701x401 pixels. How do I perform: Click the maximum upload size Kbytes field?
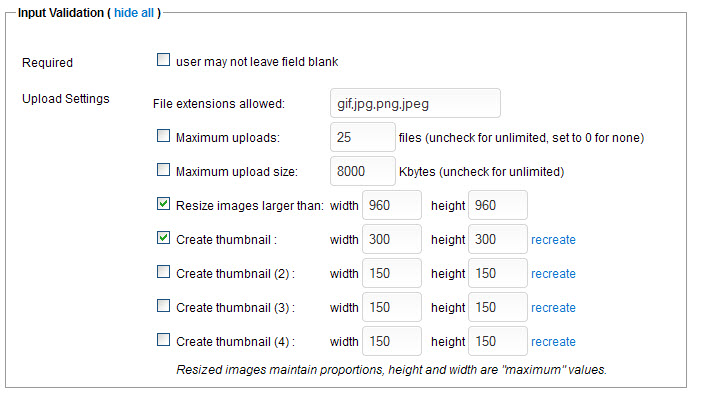pos(363,171)
